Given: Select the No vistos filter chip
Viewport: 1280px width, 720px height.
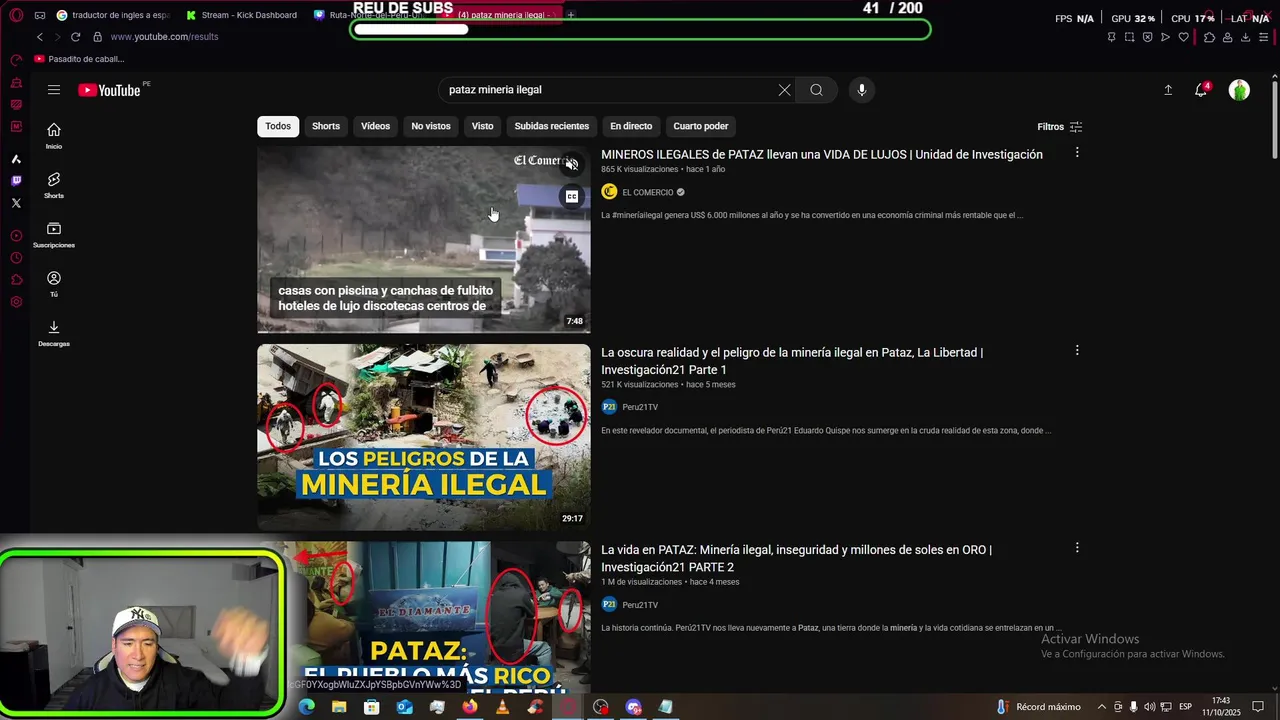Looking at the screenshot, I should pos(431,126).
